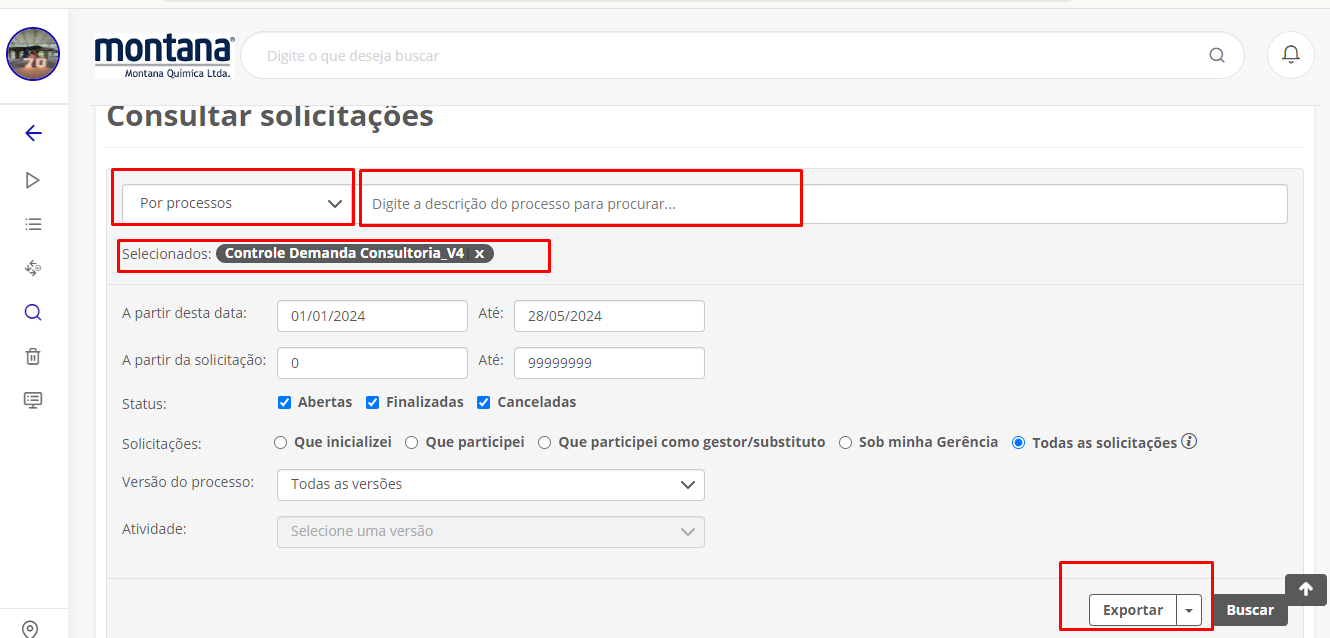
Task: Choose the Sob minha Gerência radio option
Action: coord(845,442)
